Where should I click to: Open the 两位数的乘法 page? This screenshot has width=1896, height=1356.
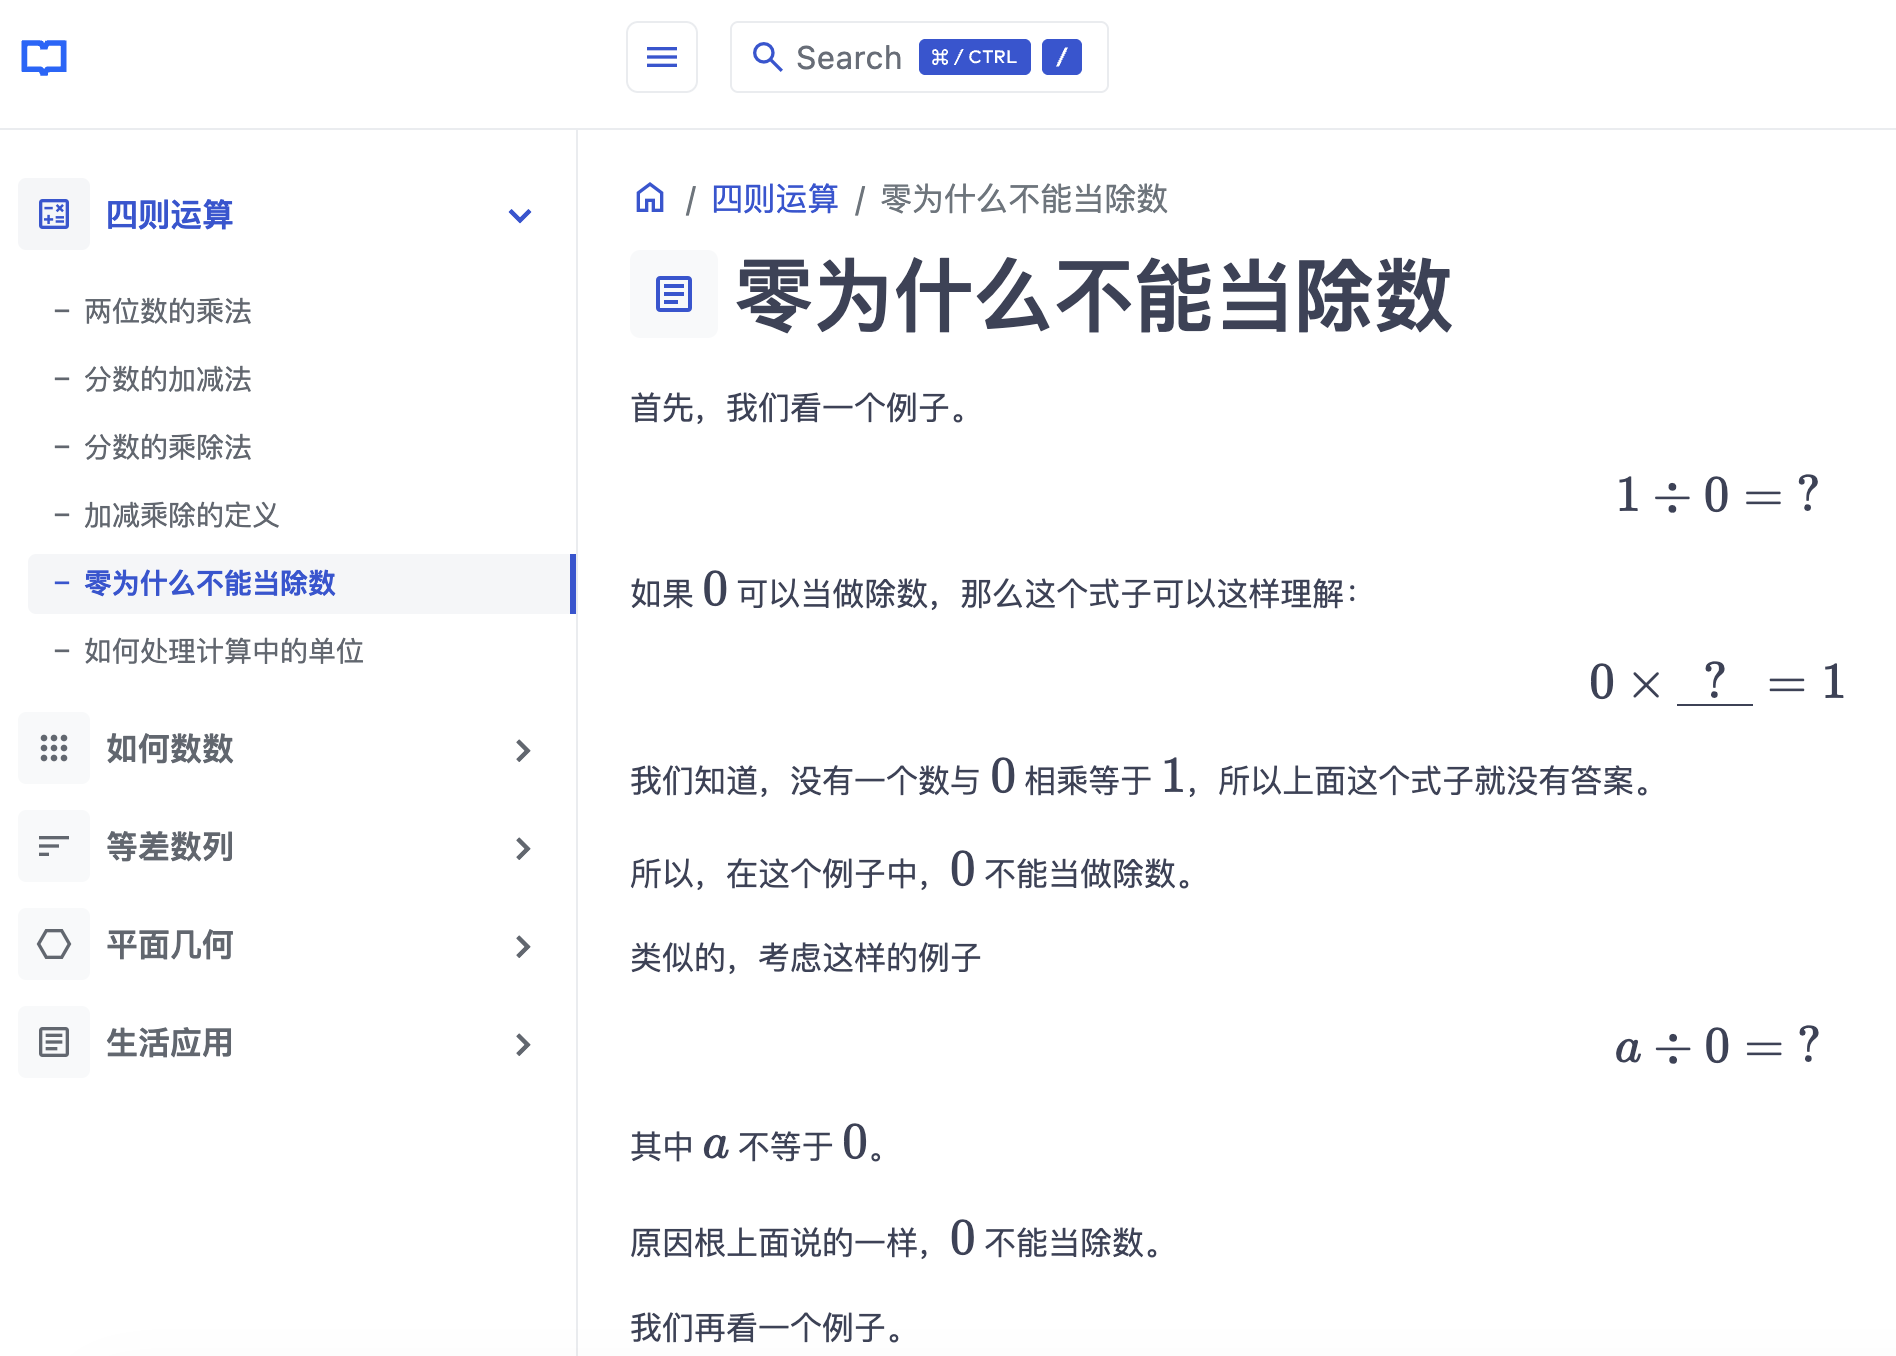(168, 311)
